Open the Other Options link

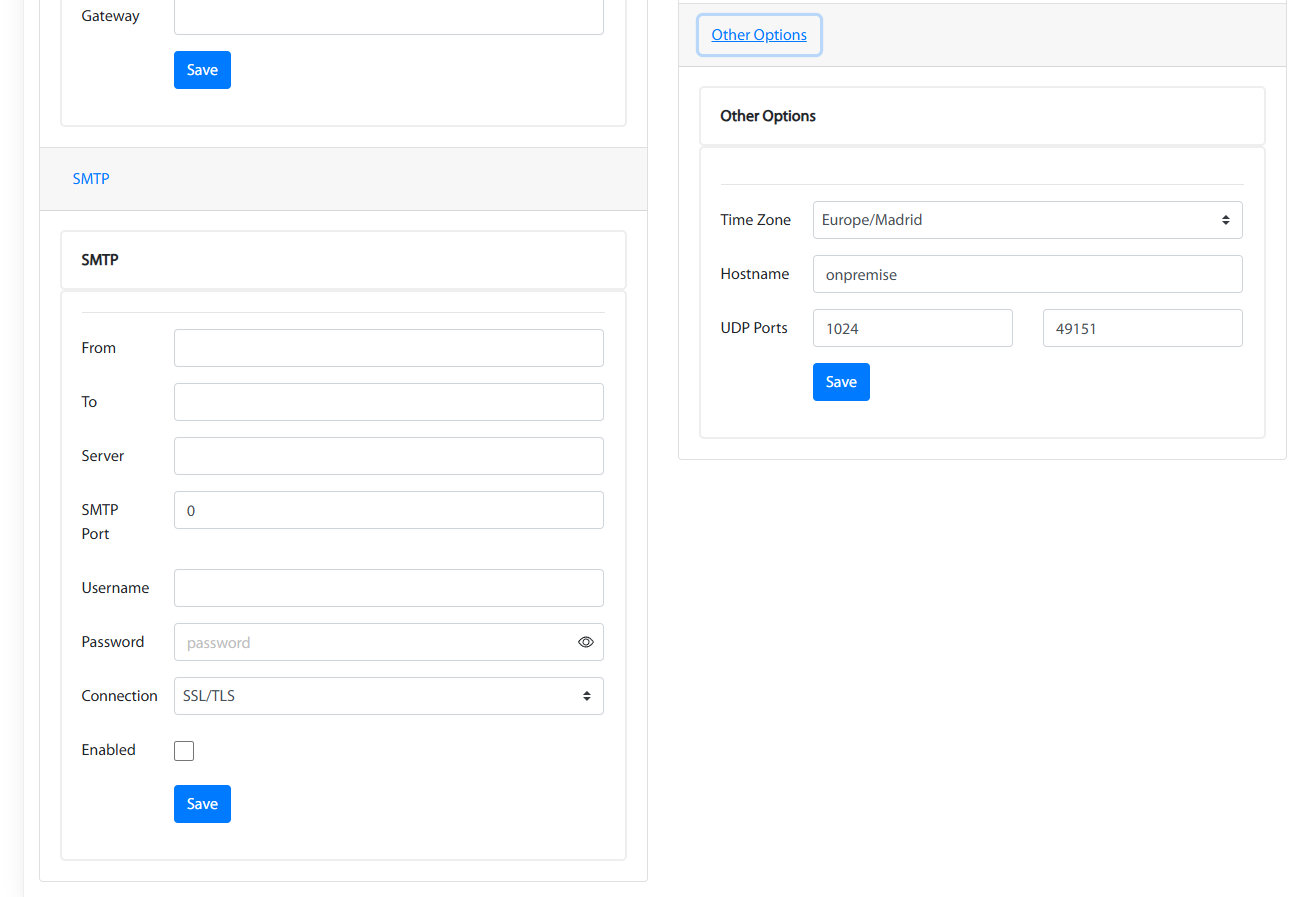coord(758,34)
